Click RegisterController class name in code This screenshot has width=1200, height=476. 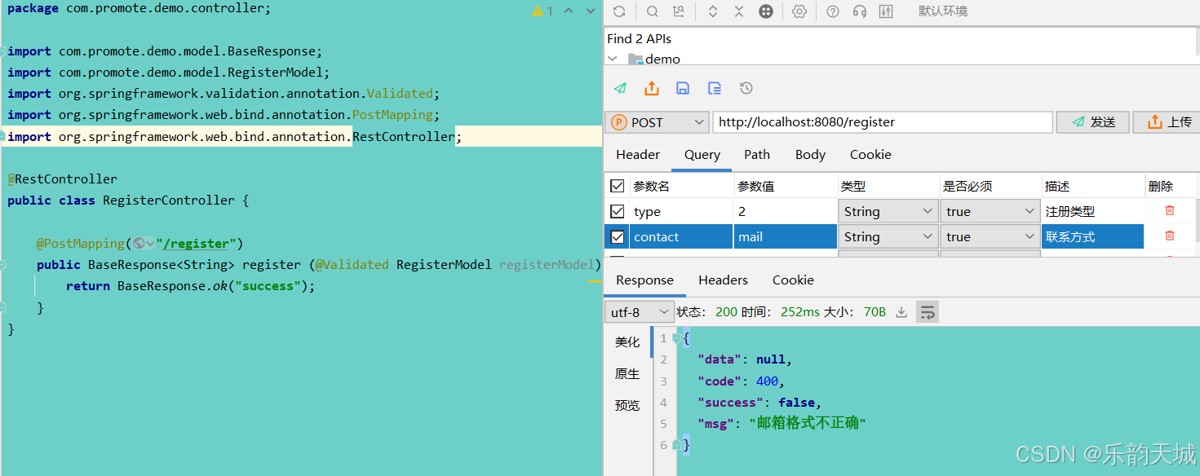[169, 200]
